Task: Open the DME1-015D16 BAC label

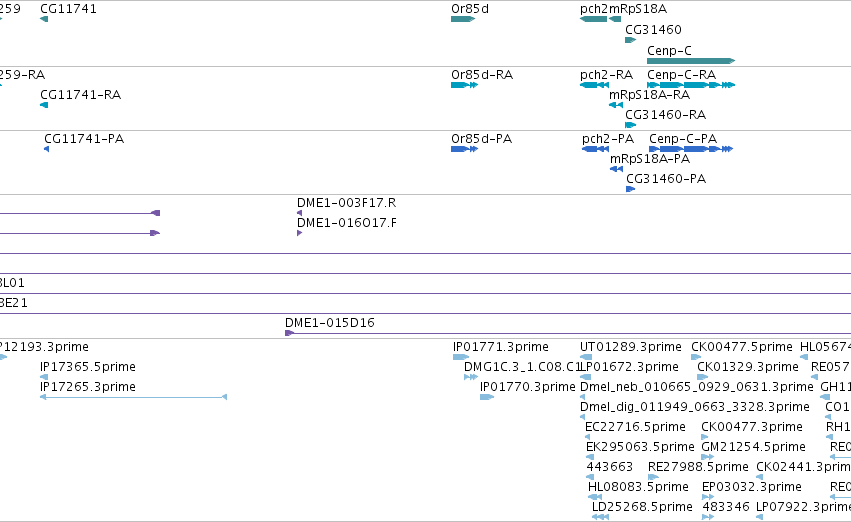Action: [x=329, y=322]
